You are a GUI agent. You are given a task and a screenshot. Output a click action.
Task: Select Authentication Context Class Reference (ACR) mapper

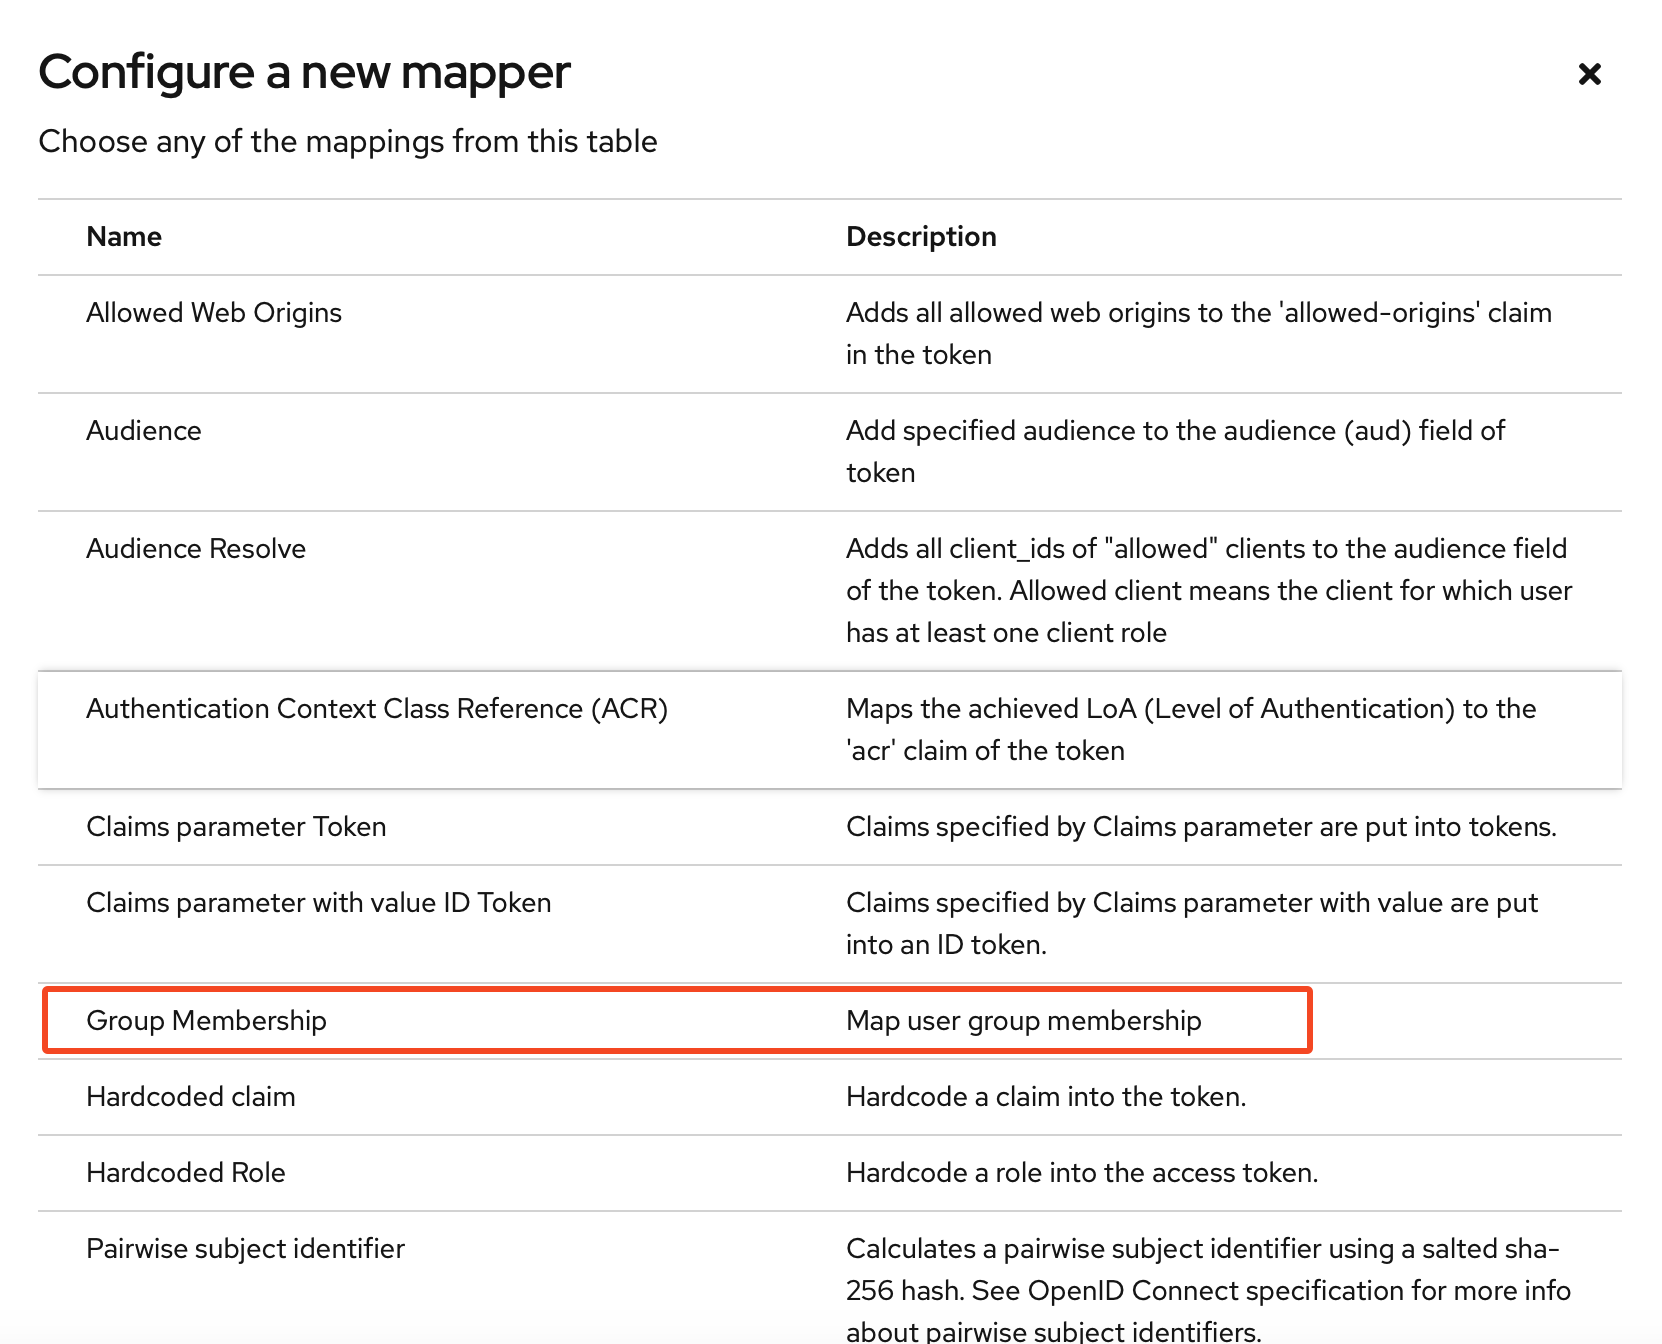377,709
